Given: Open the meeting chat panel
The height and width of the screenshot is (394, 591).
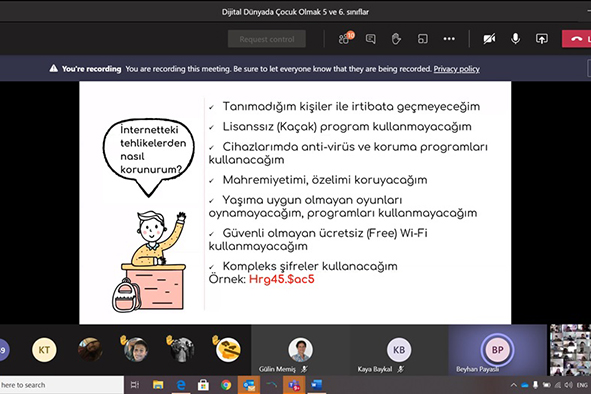Looking at the screenshot, I should pyautogui.click(x=371, y=39).
